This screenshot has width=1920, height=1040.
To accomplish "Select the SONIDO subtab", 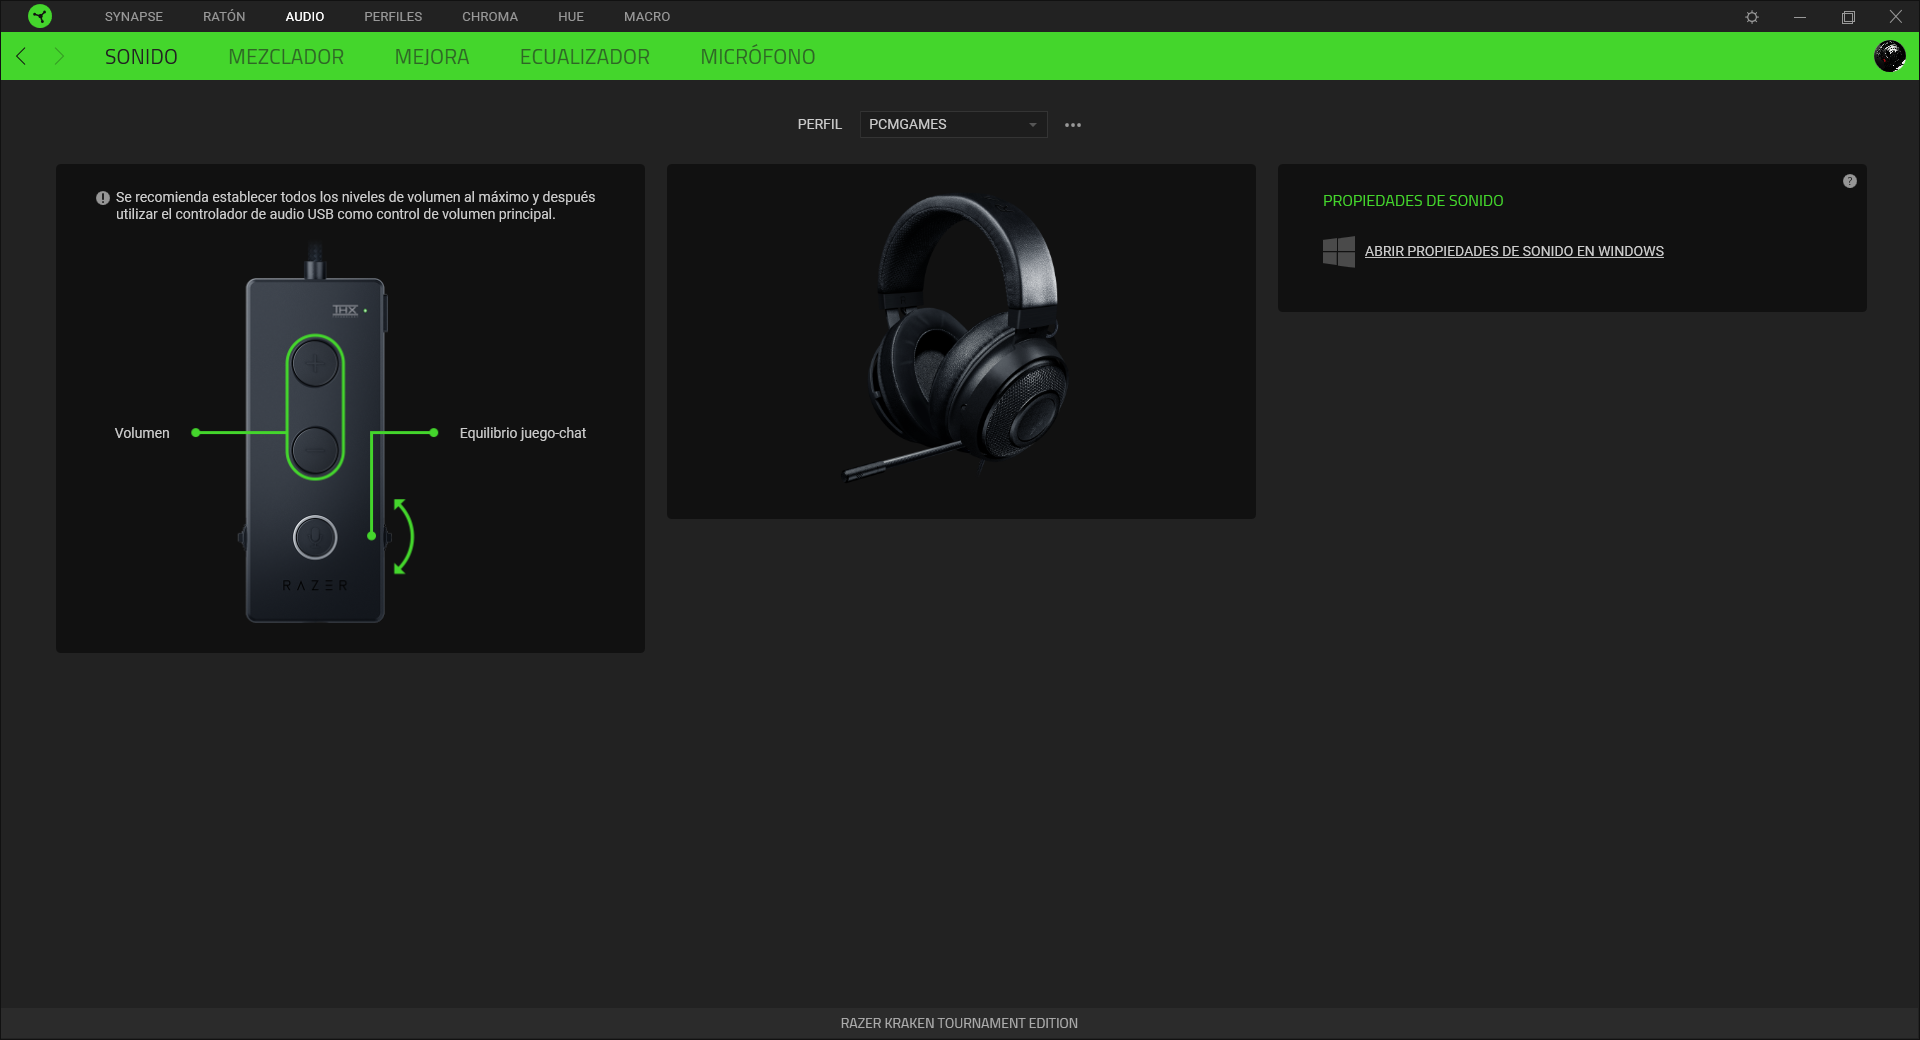I will tap(141, 57).
